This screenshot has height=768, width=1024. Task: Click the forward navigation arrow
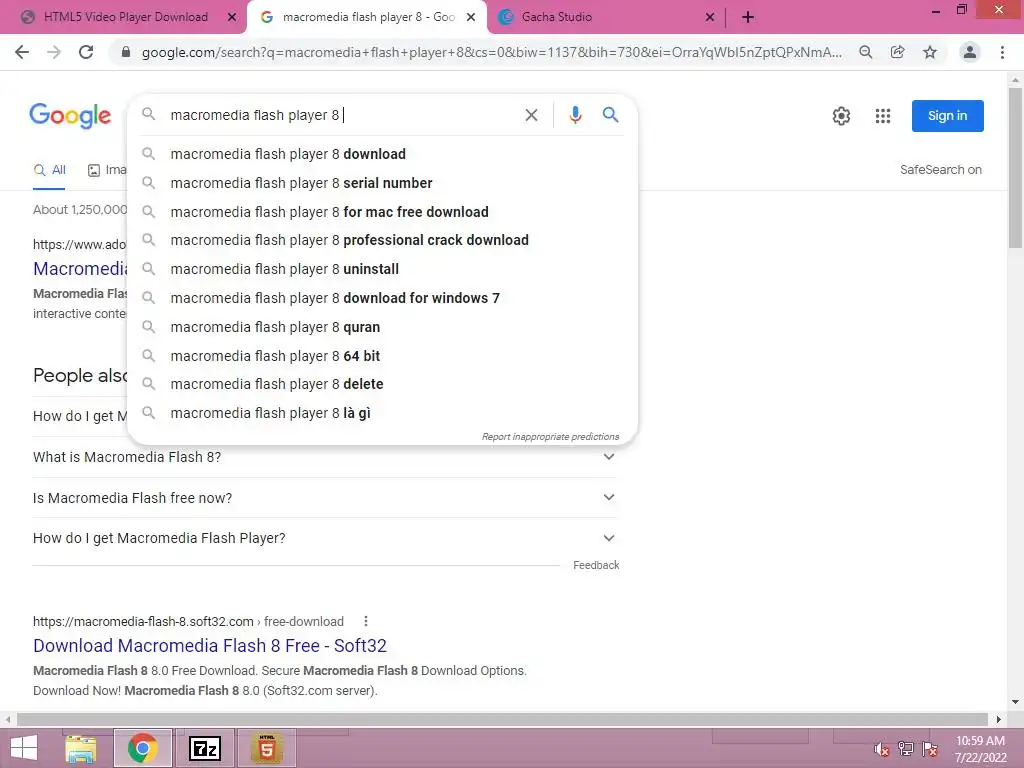pyautogui.click(x=54, y=52)
